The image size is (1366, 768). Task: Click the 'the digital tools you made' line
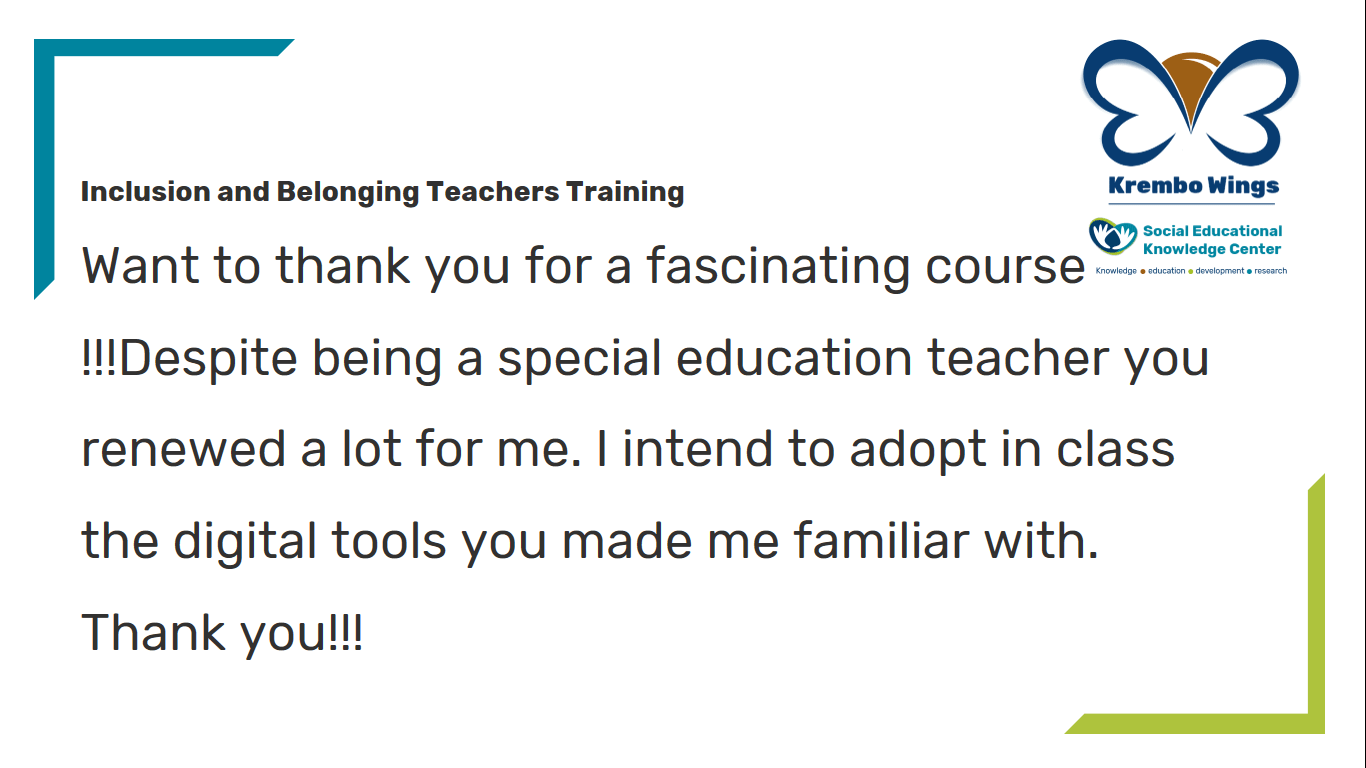590,542
